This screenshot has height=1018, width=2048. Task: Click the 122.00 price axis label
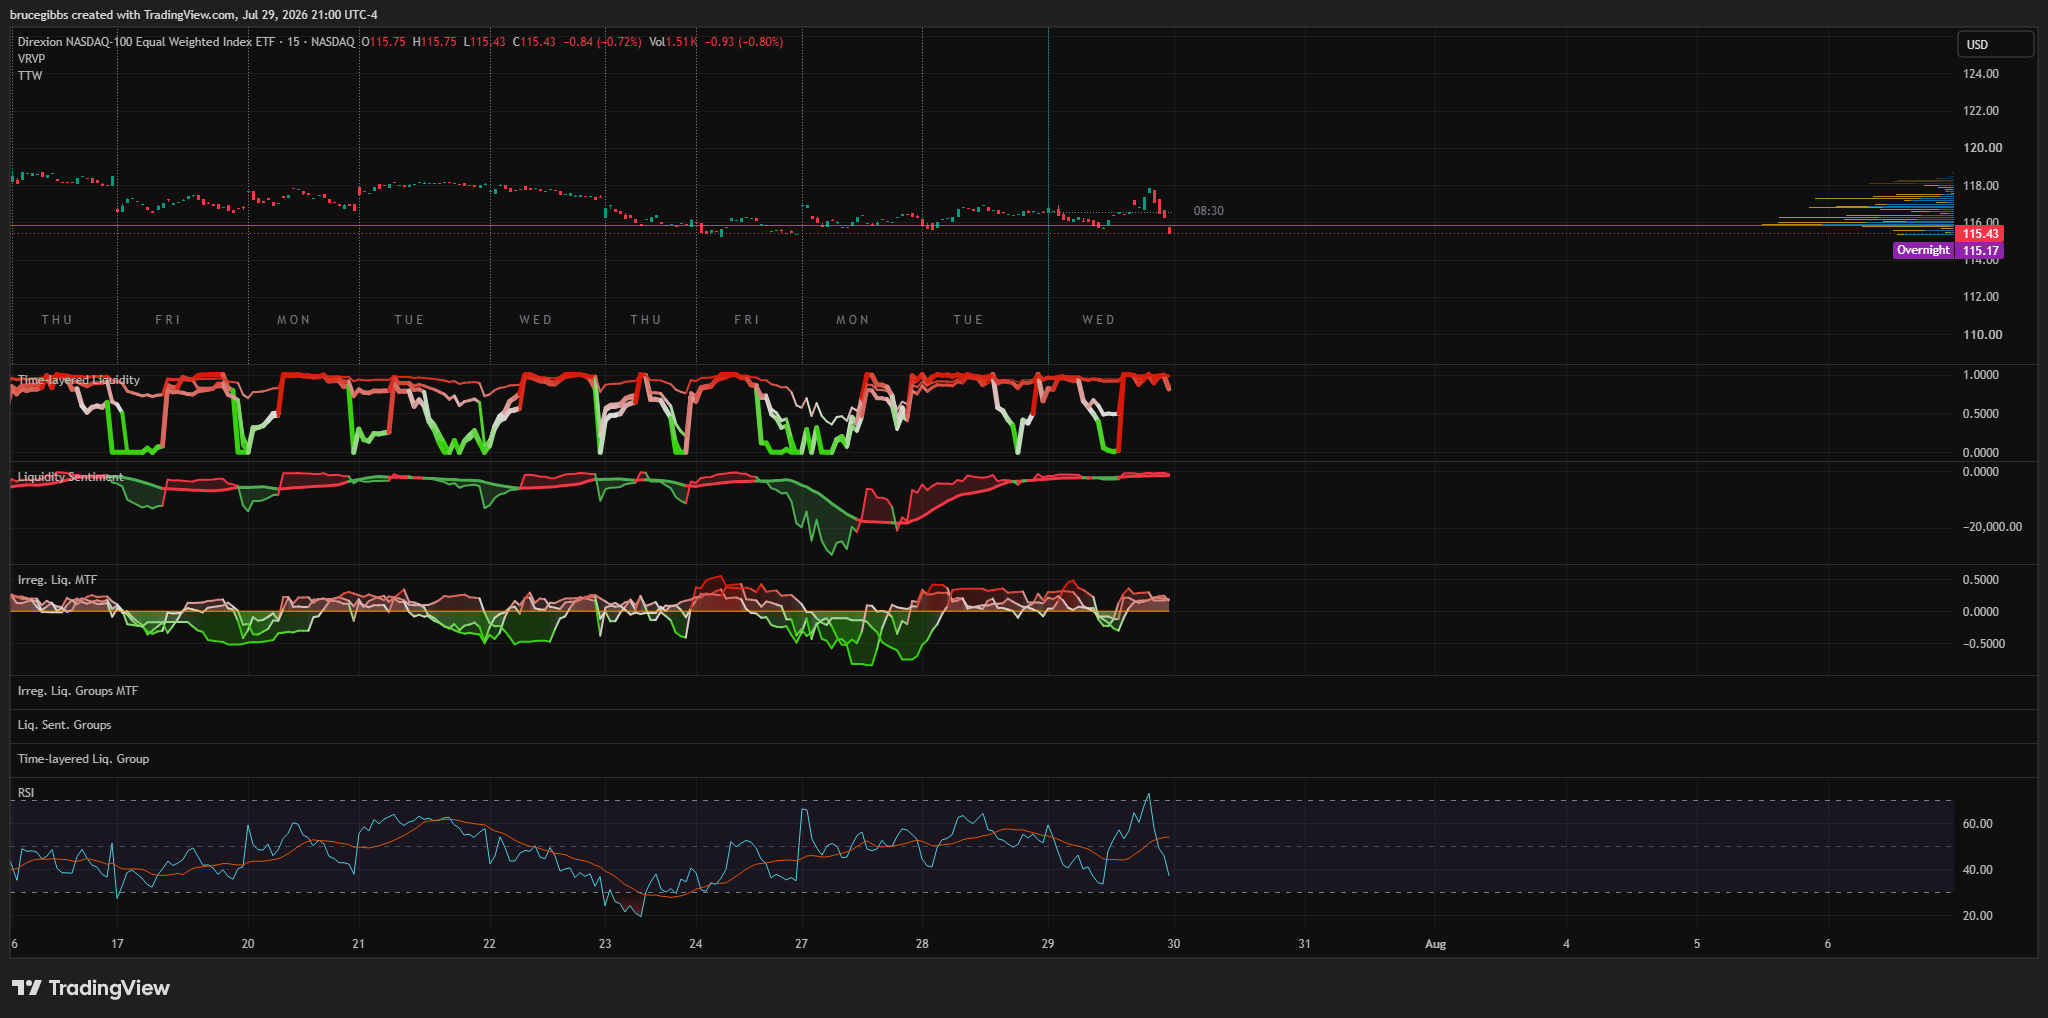[x=1980, y=111]
